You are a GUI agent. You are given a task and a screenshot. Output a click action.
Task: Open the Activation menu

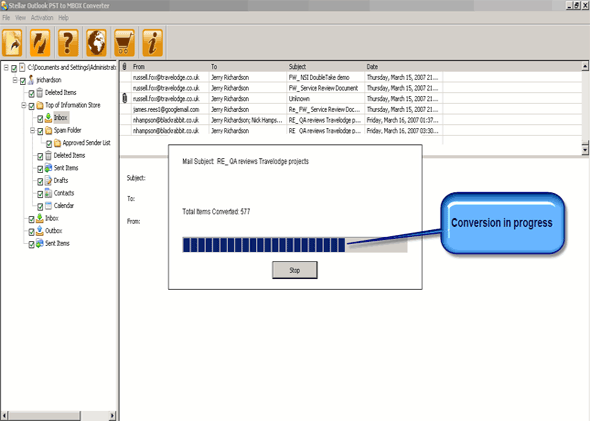[42, 18]
